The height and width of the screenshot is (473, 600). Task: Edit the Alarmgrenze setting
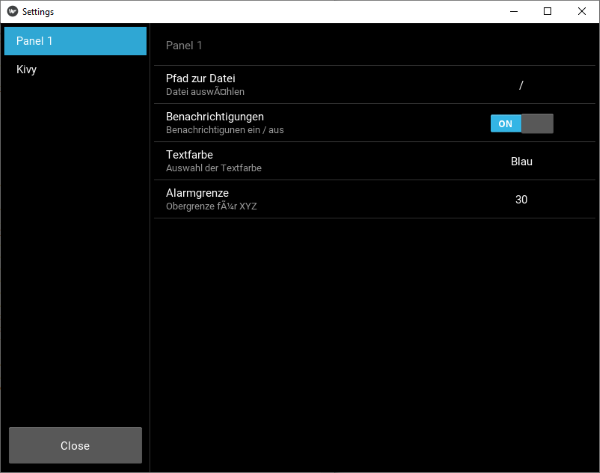click(x=374, y=199)
